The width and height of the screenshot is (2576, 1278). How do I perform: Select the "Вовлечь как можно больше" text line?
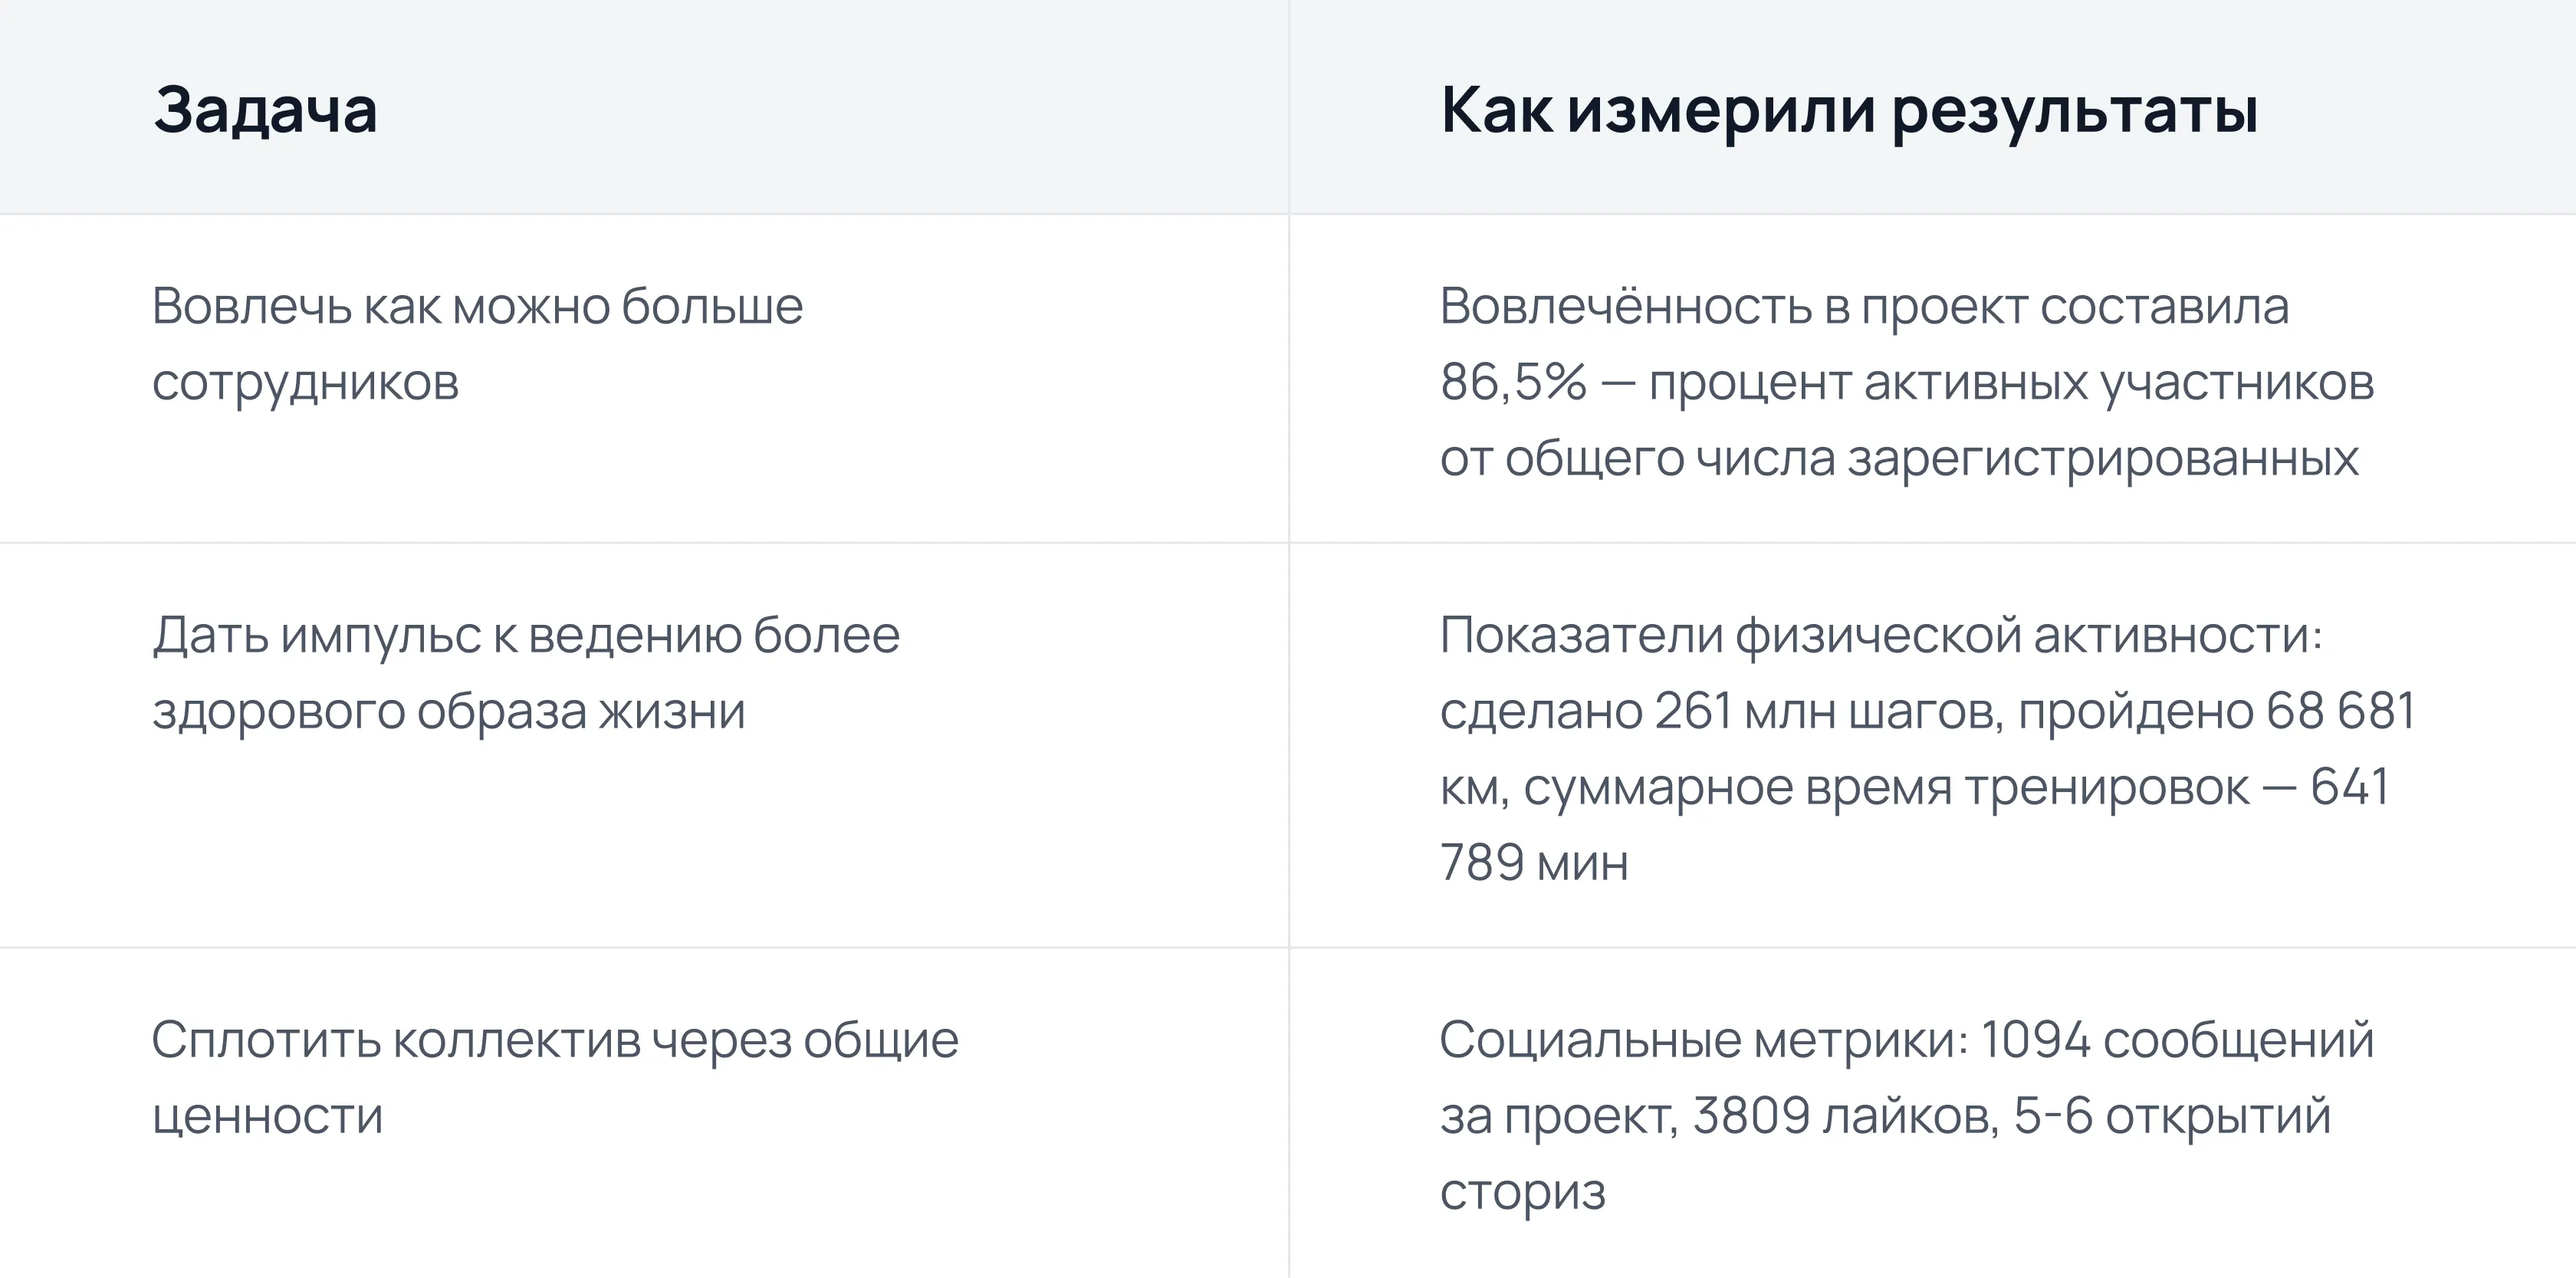point(477,306)
